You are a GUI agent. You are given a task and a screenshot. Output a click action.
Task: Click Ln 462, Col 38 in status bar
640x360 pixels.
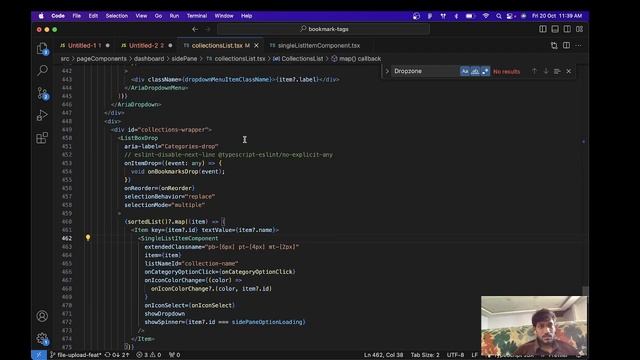tap(384, 355)
